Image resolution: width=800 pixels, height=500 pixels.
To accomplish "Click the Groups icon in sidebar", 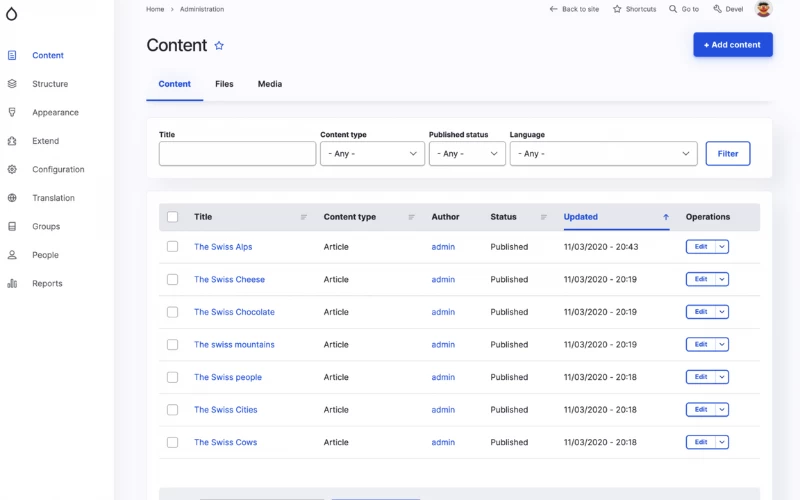I will [12, 227].
